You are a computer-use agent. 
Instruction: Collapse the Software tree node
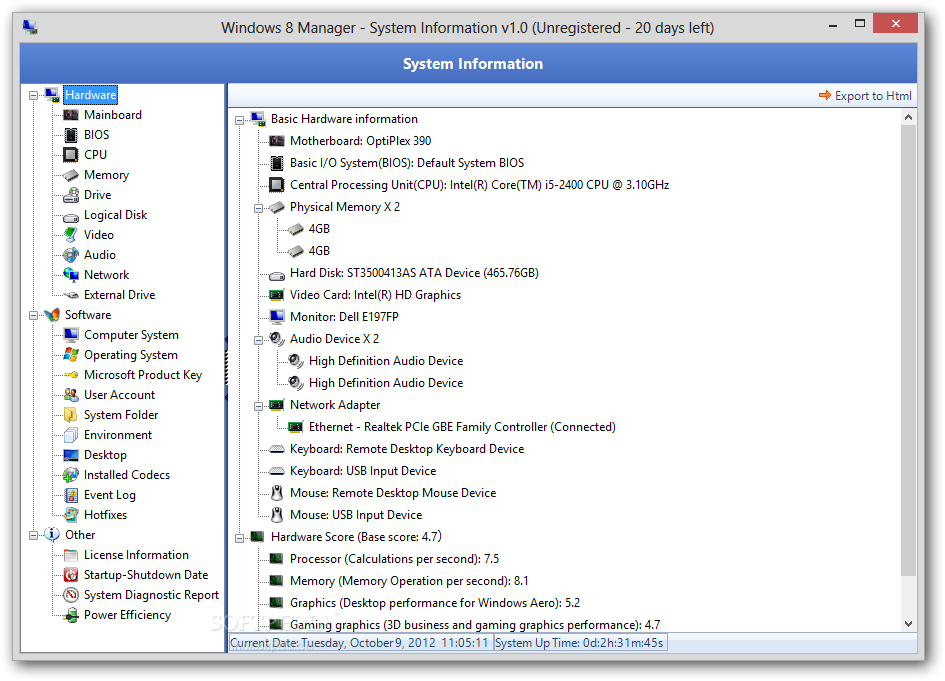point(33,315)
